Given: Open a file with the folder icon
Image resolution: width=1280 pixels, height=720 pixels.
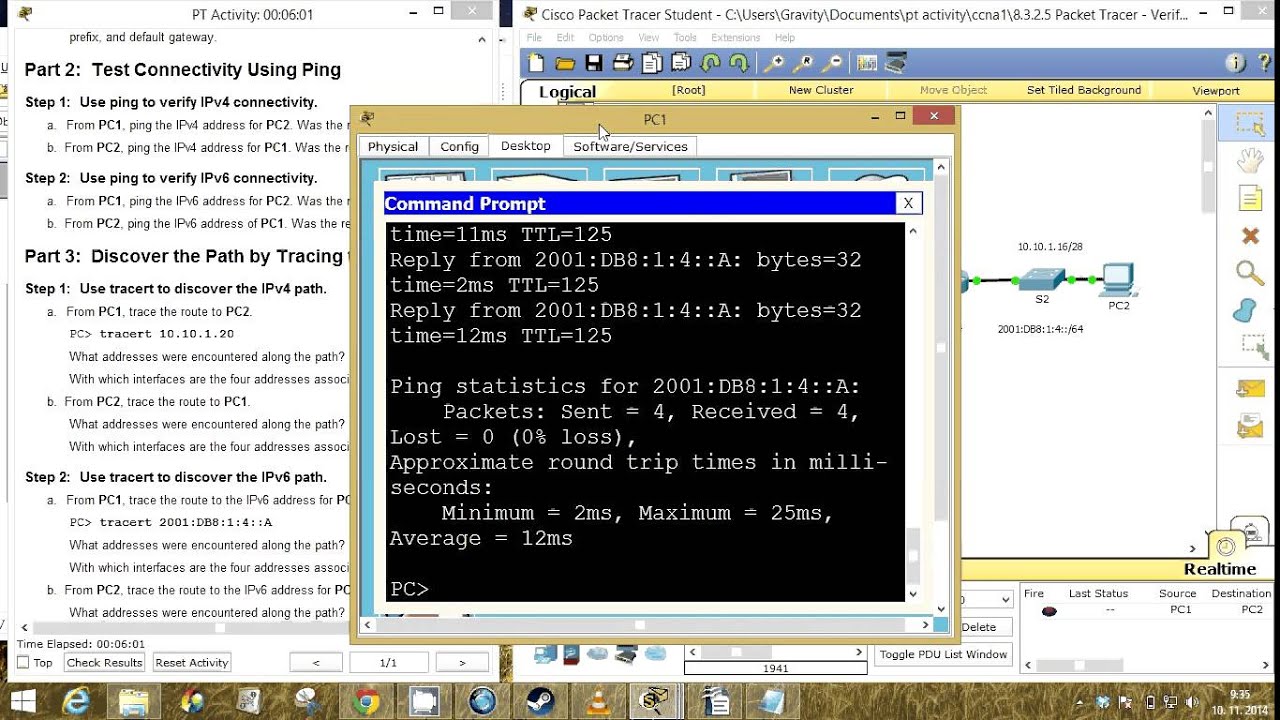Looking at the screenshot, I should (565, 63).
